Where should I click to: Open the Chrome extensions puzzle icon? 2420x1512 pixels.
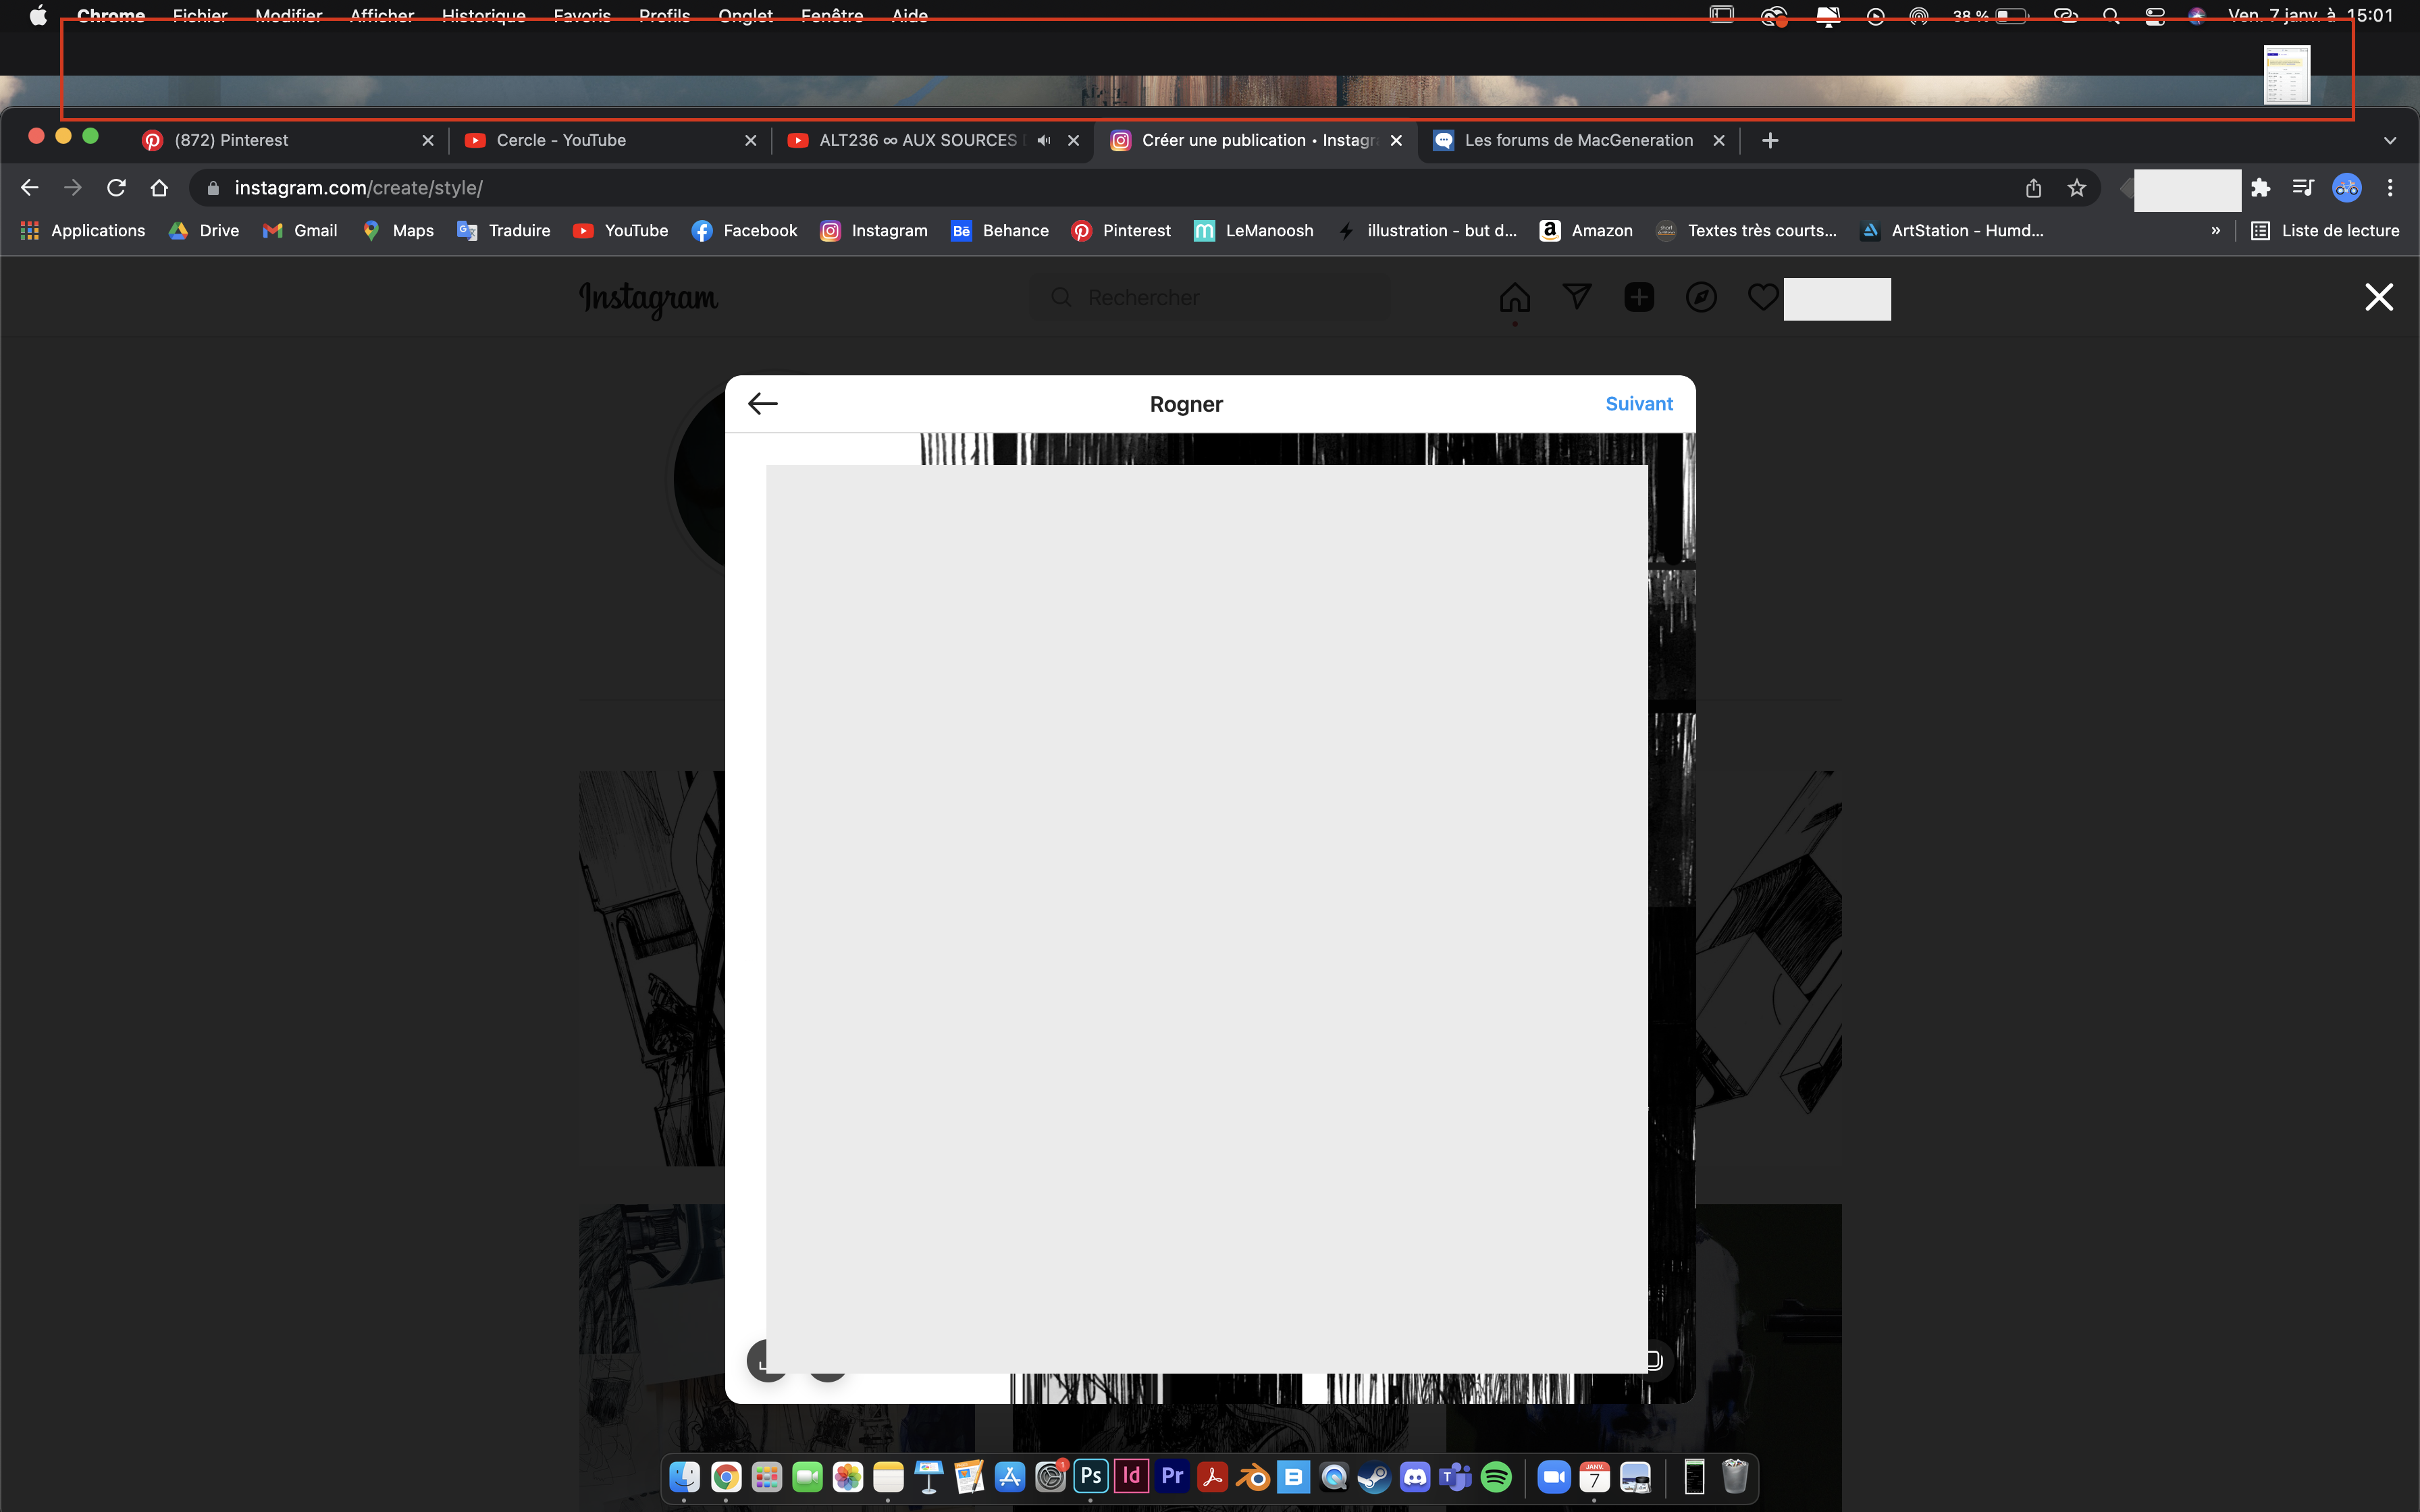(2260, 187)
